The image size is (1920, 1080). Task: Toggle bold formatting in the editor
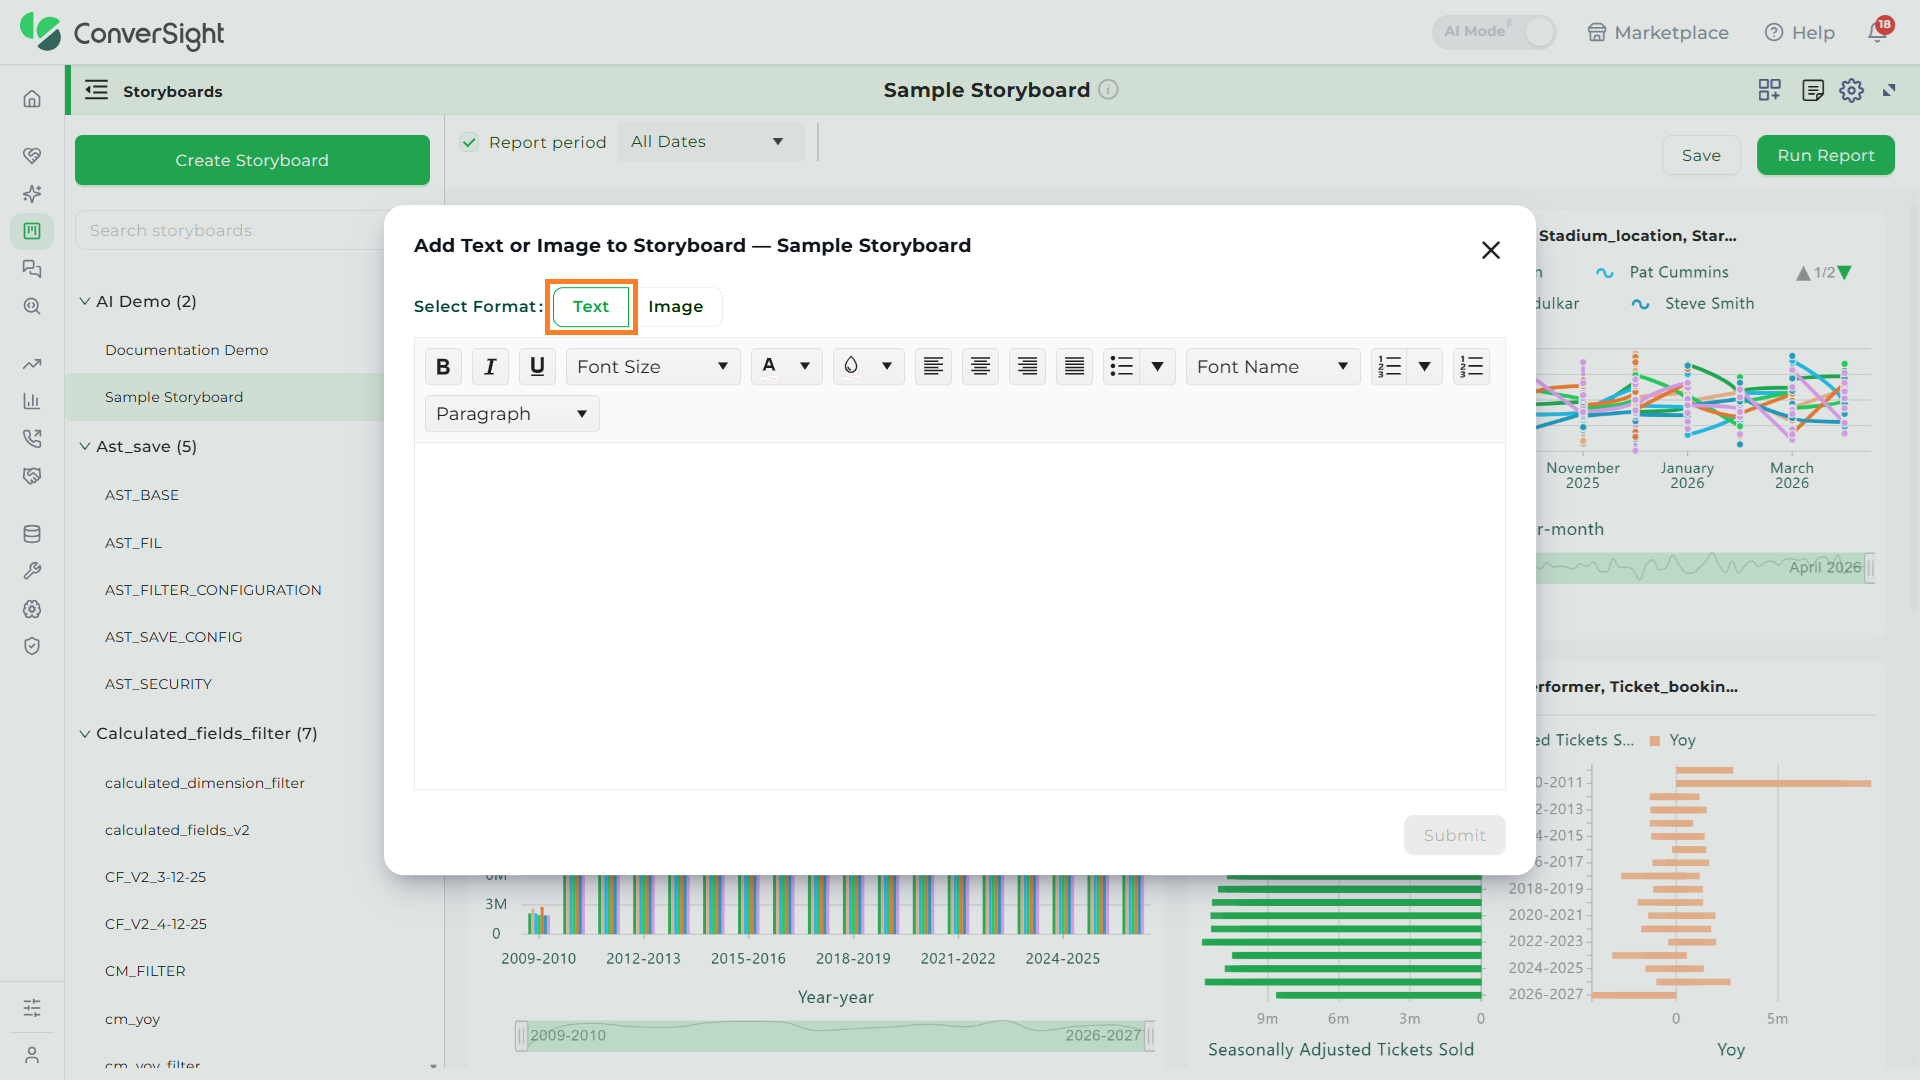tap(443, 367)
